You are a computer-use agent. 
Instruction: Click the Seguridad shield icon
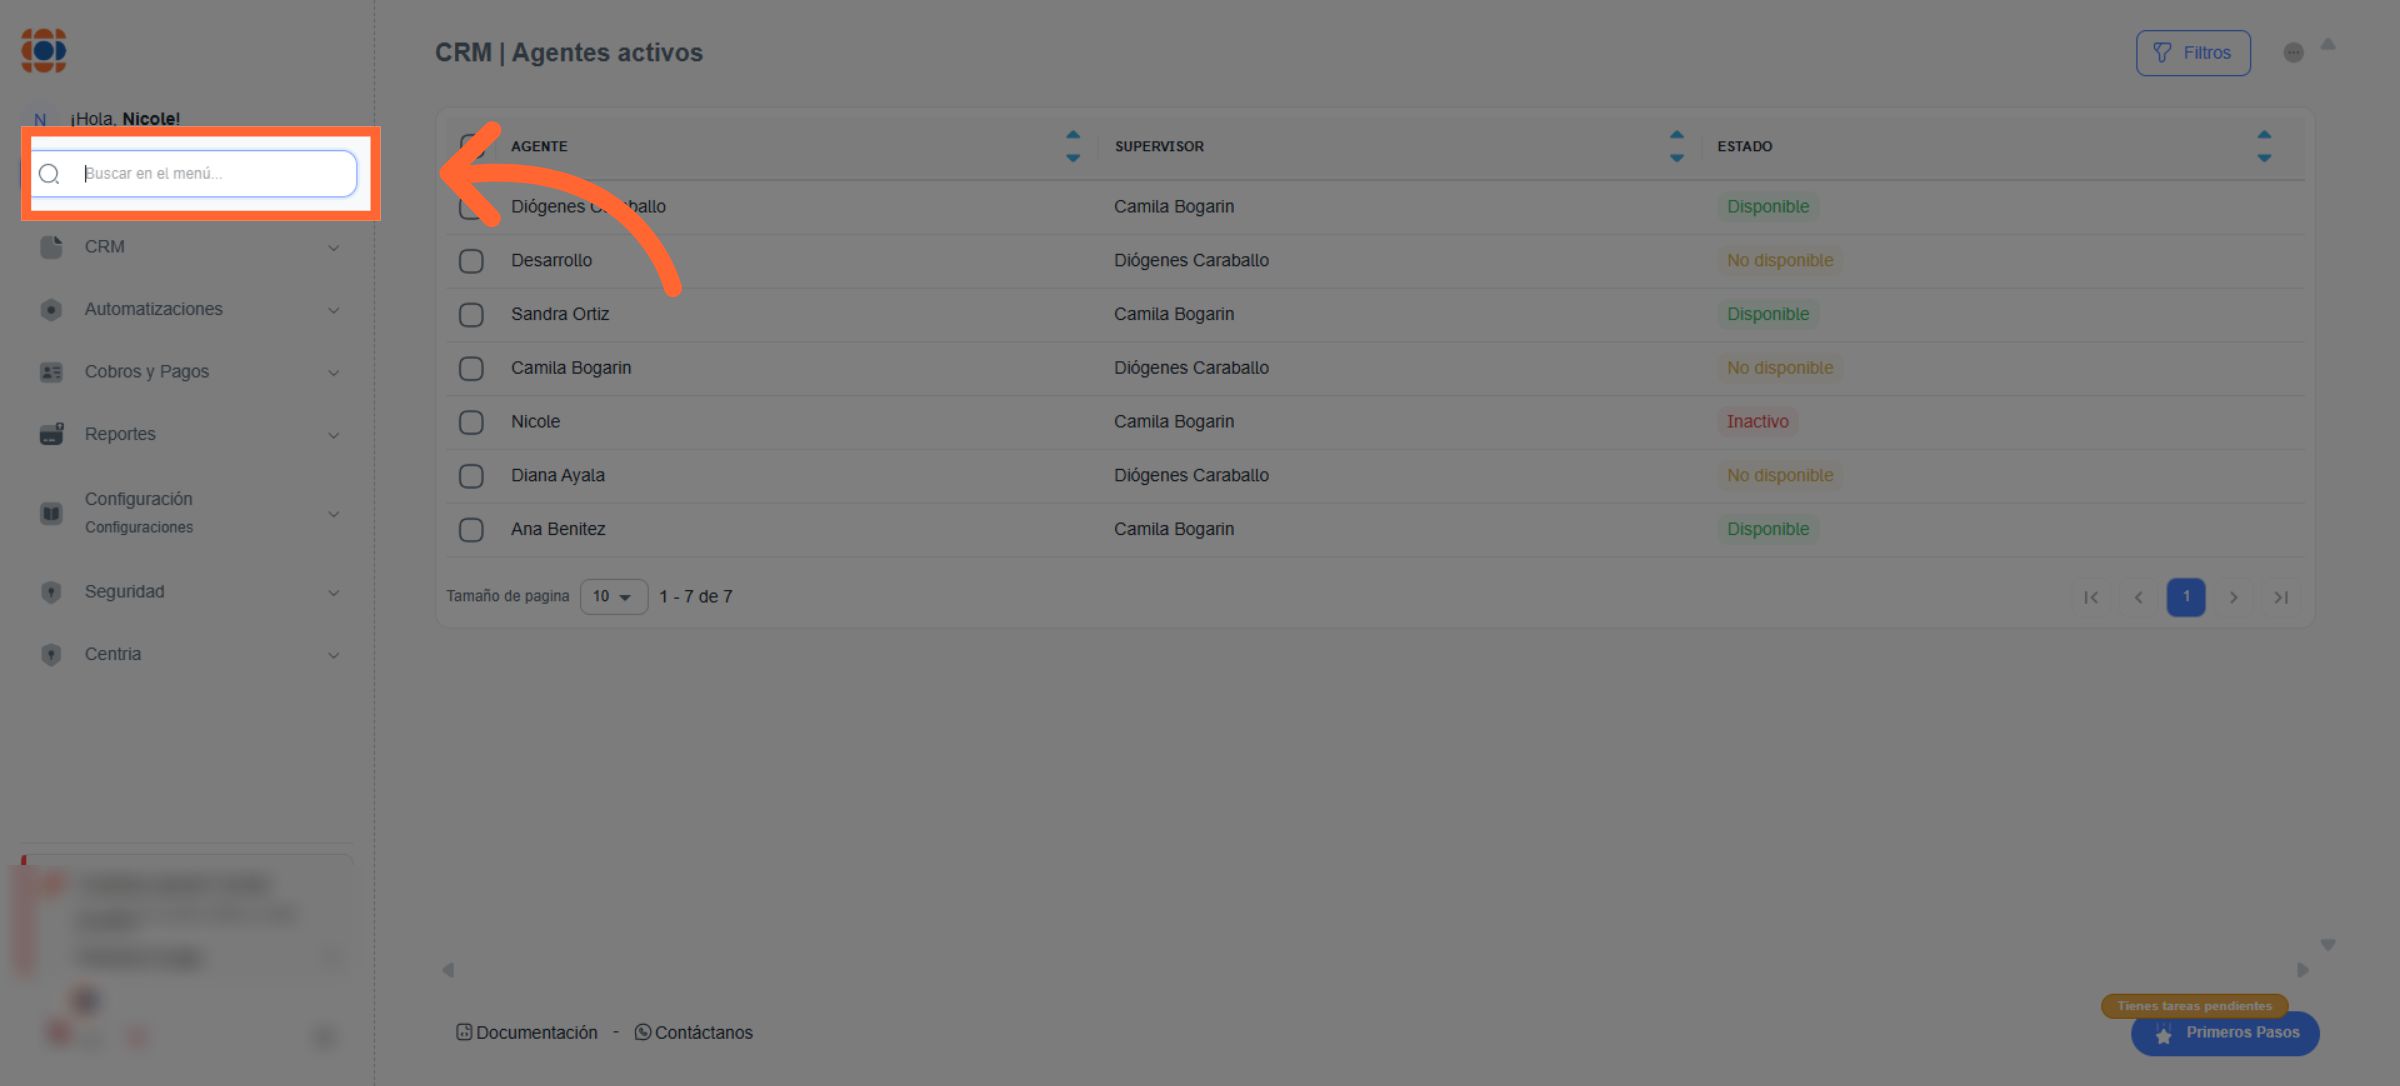click(51, 592)
